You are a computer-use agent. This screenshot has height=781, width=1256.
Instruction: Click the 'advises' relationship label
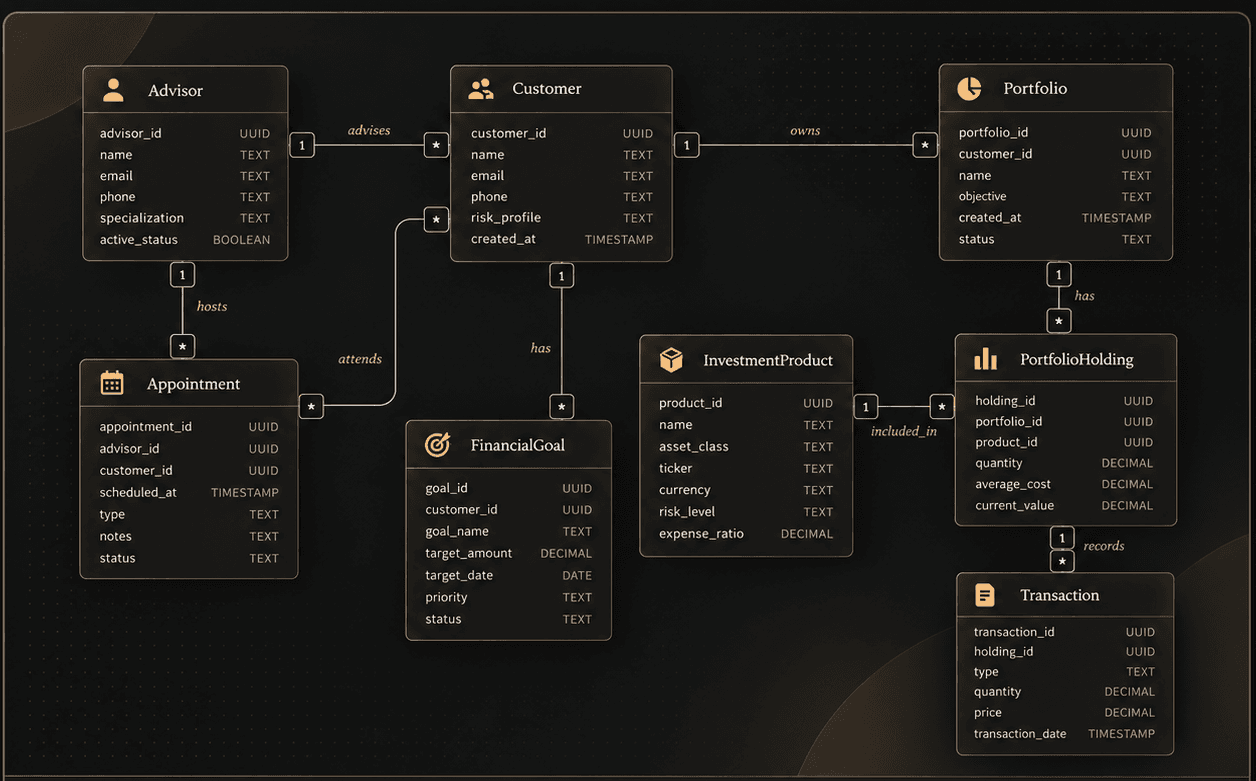click(369, 130)
